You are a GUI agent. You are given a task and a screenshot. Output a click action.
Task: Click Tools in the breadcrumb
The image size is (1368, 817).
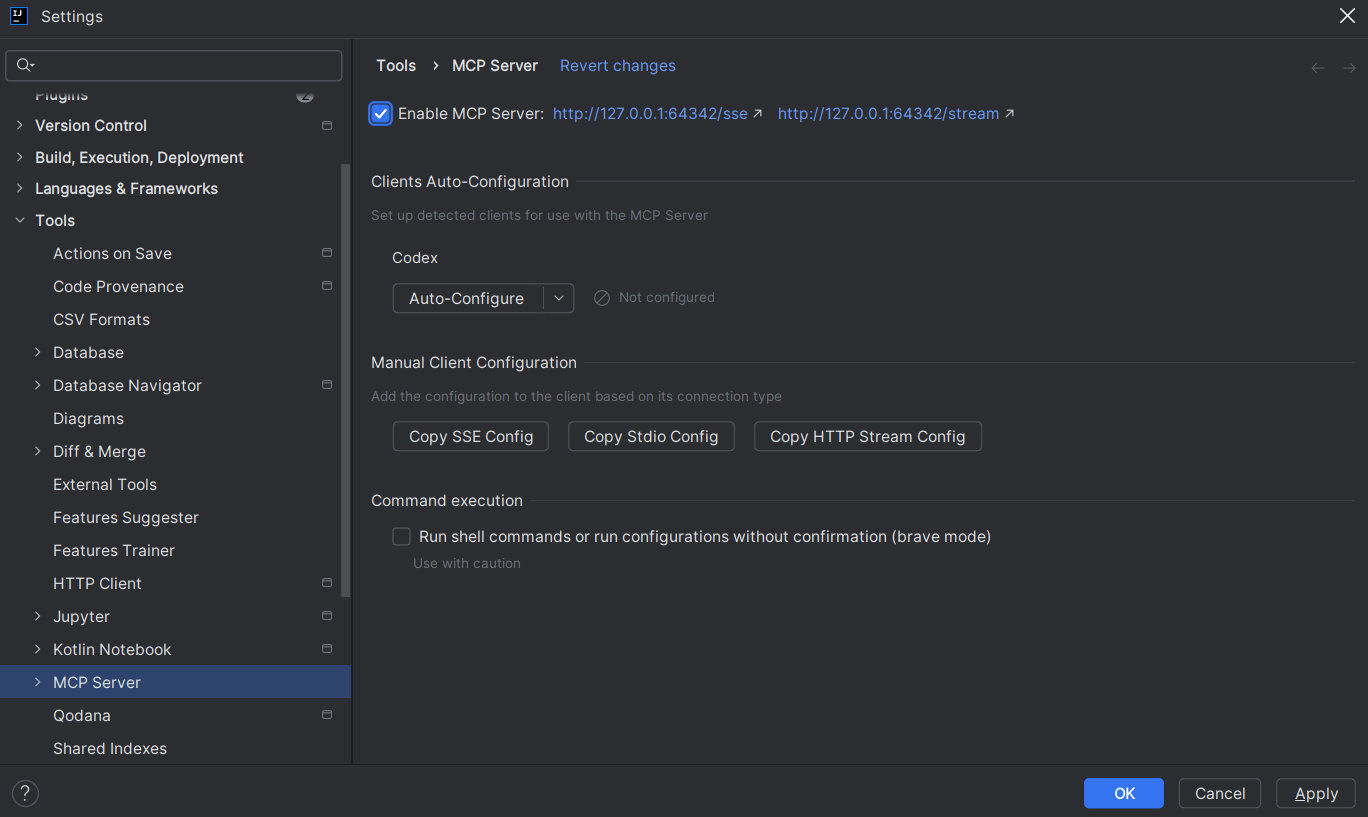[x=396, y=66]
